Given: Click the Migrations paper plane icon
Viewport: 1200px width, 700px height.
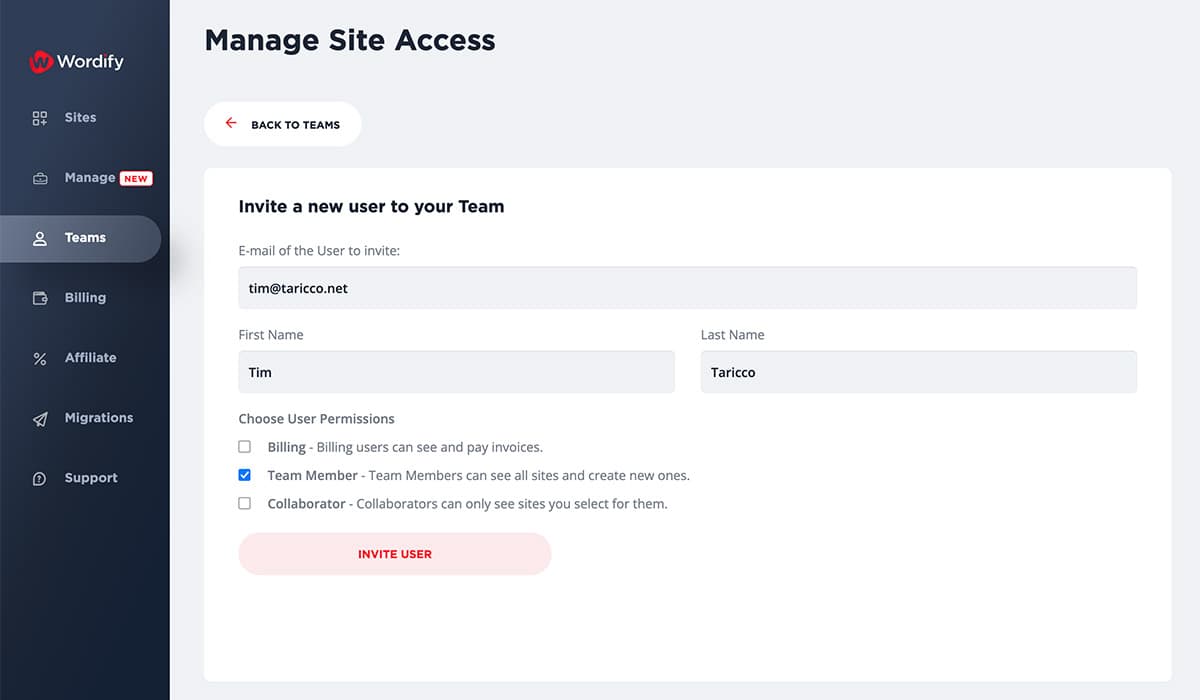Looking at the screenshot, I should (x=40, y=419).
